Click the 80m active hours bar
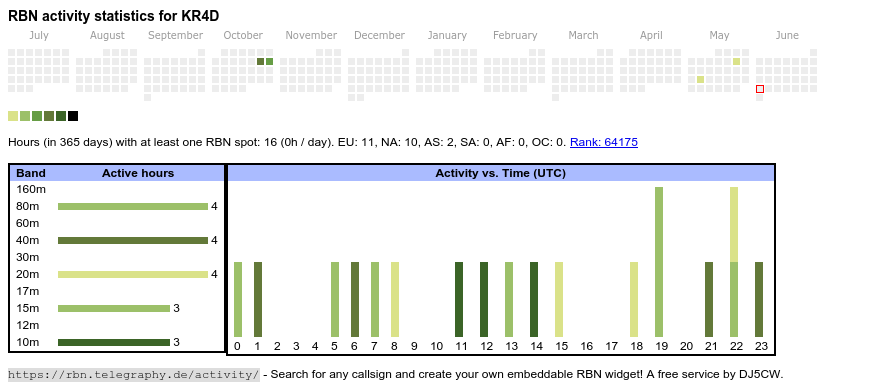 click(x=133, y=206)
